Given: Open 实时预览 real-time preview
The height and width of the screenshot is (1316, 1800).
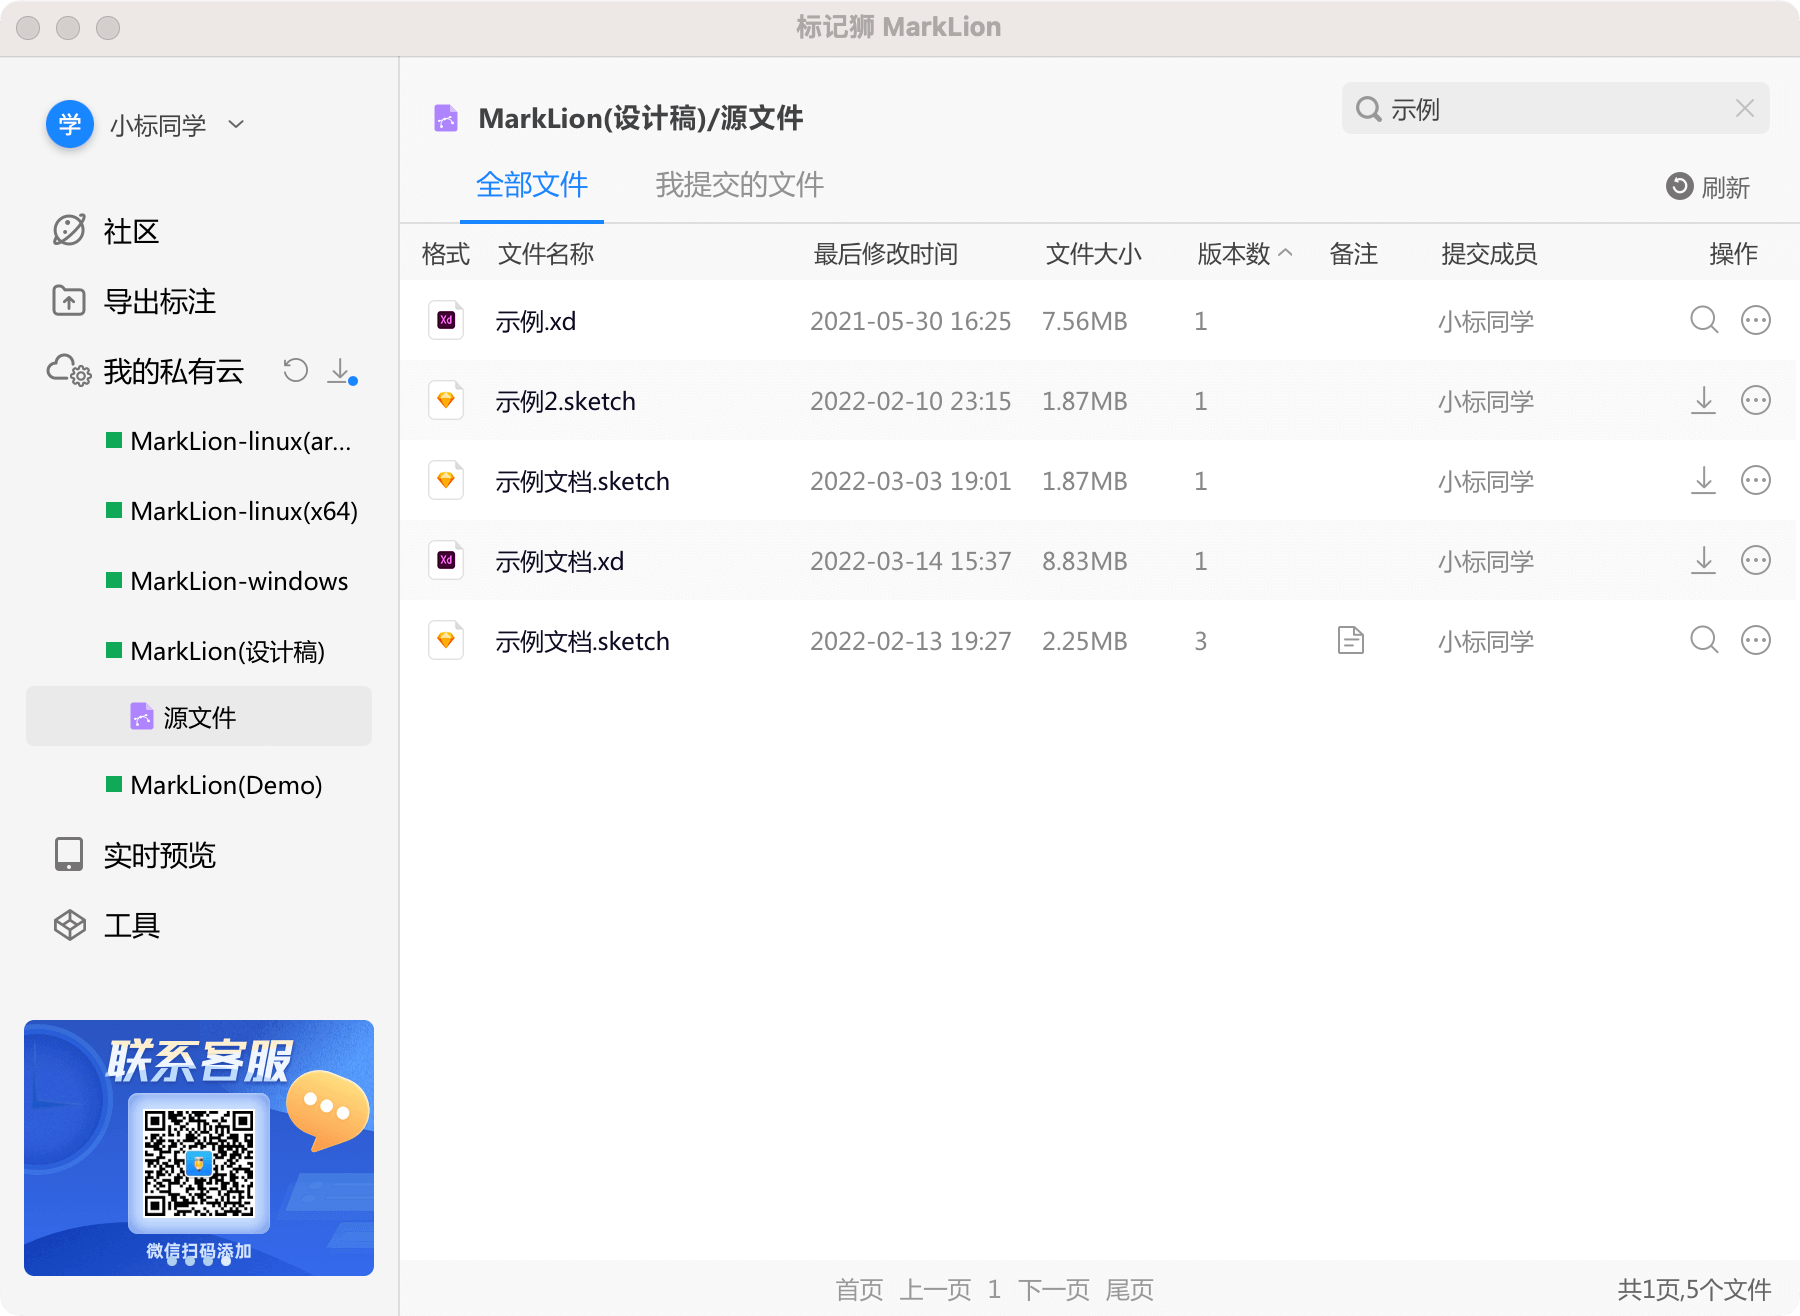Looking at the screenshot, I should (x=160, y=855).
